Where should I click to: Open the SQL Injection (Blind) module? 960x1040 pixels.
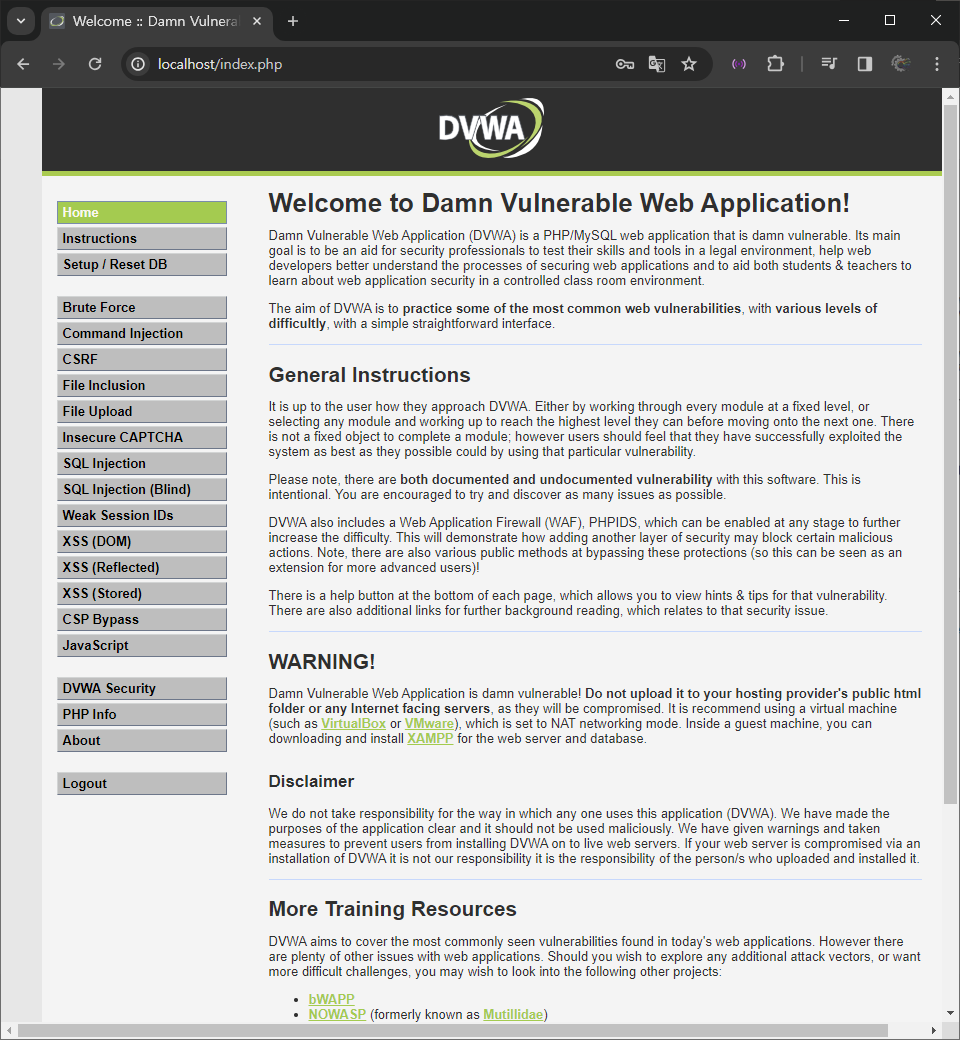[142, 489]
